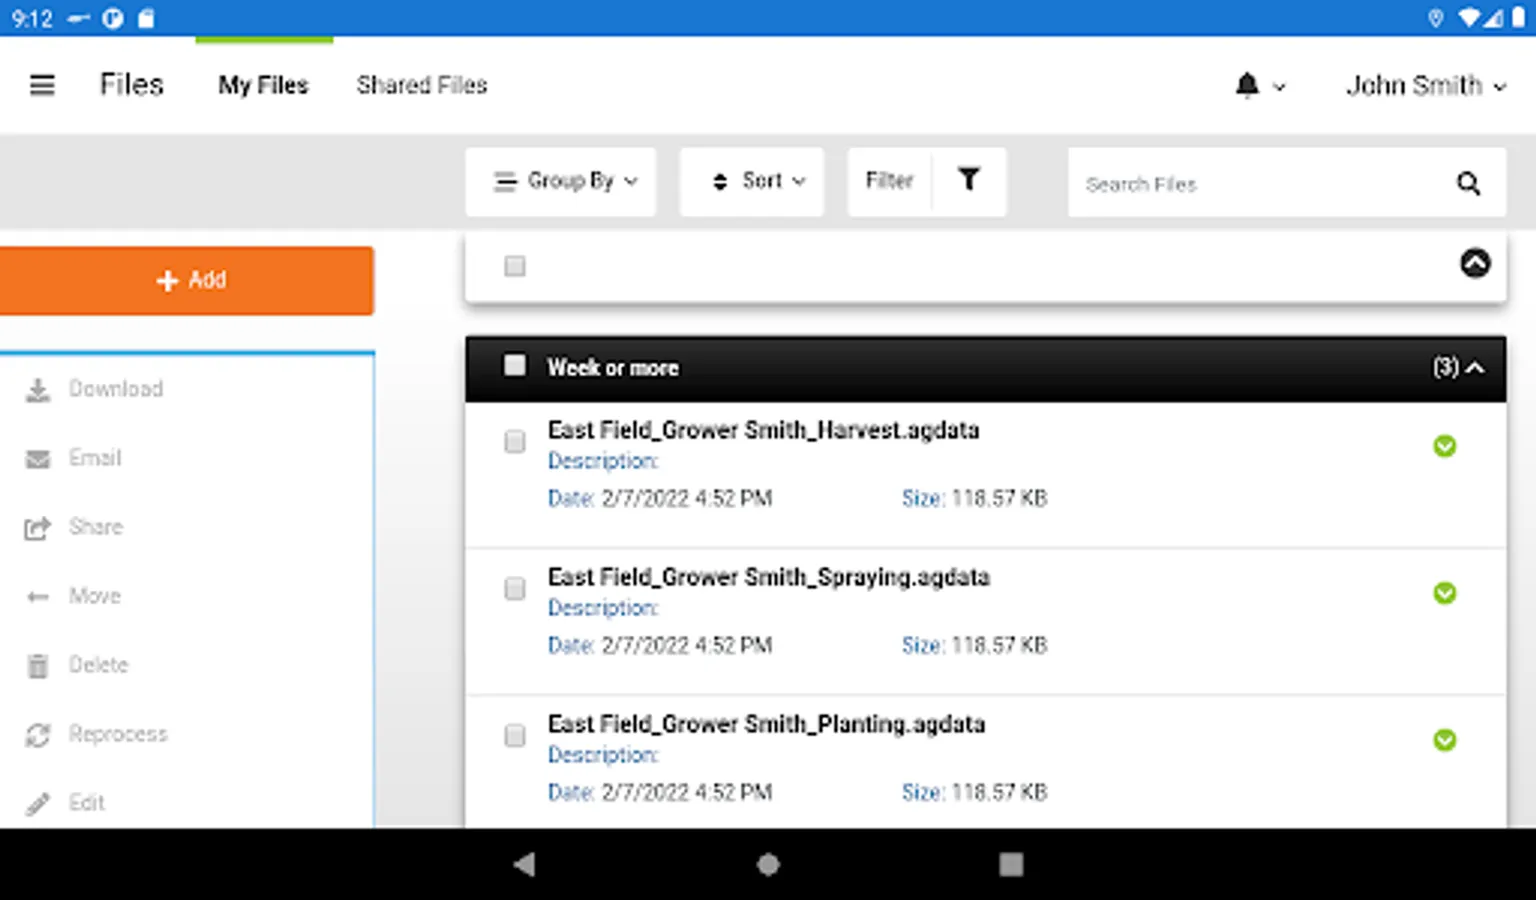Click the Email action label
This screenshot has height=900, width=1536.
tap(95, 458)
